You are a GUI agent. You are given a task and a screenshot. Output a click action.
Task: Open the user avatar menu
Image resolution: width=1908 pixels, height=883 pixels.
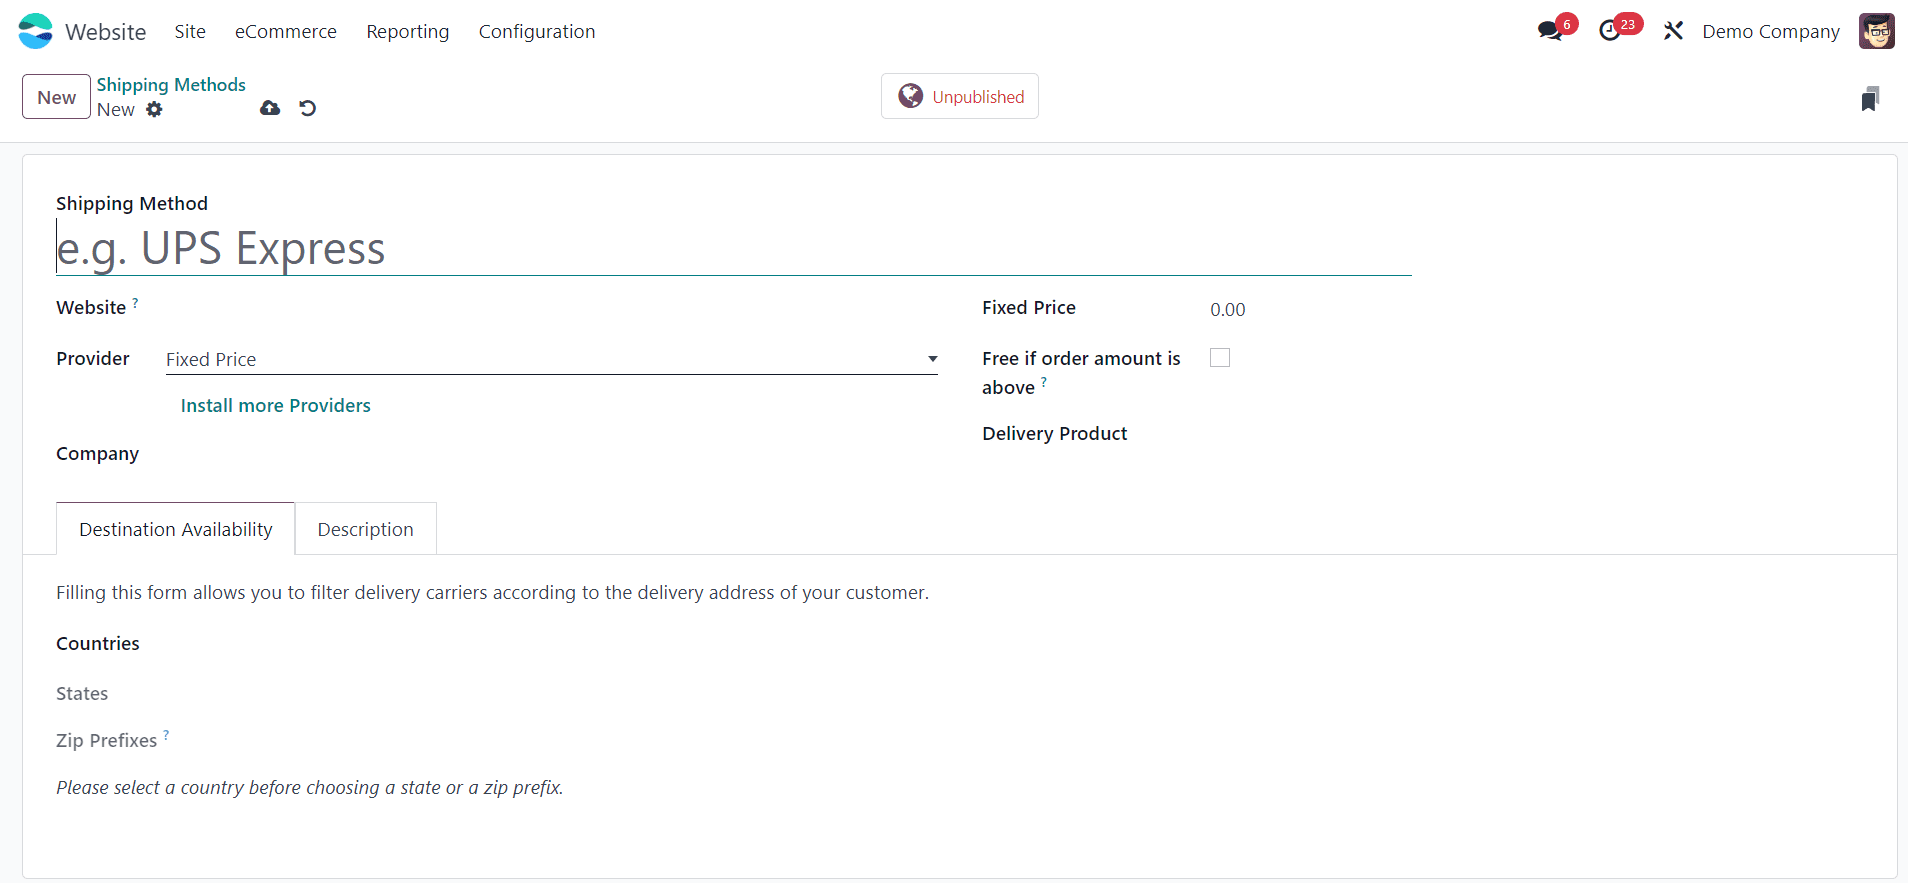coord(1876,31)
